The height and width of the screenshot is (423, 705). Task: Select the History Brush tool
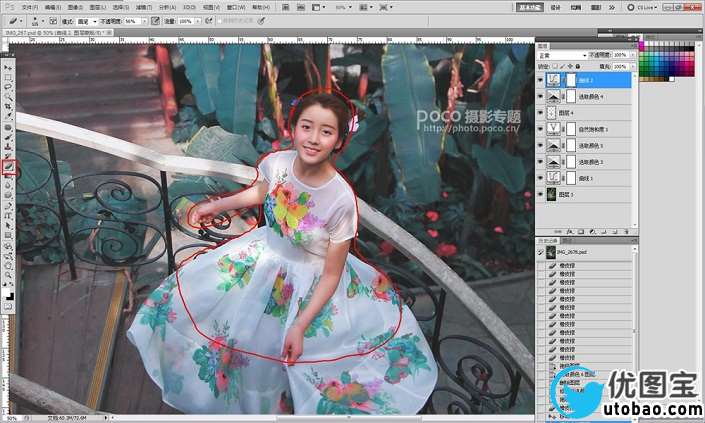coord(8,156)
